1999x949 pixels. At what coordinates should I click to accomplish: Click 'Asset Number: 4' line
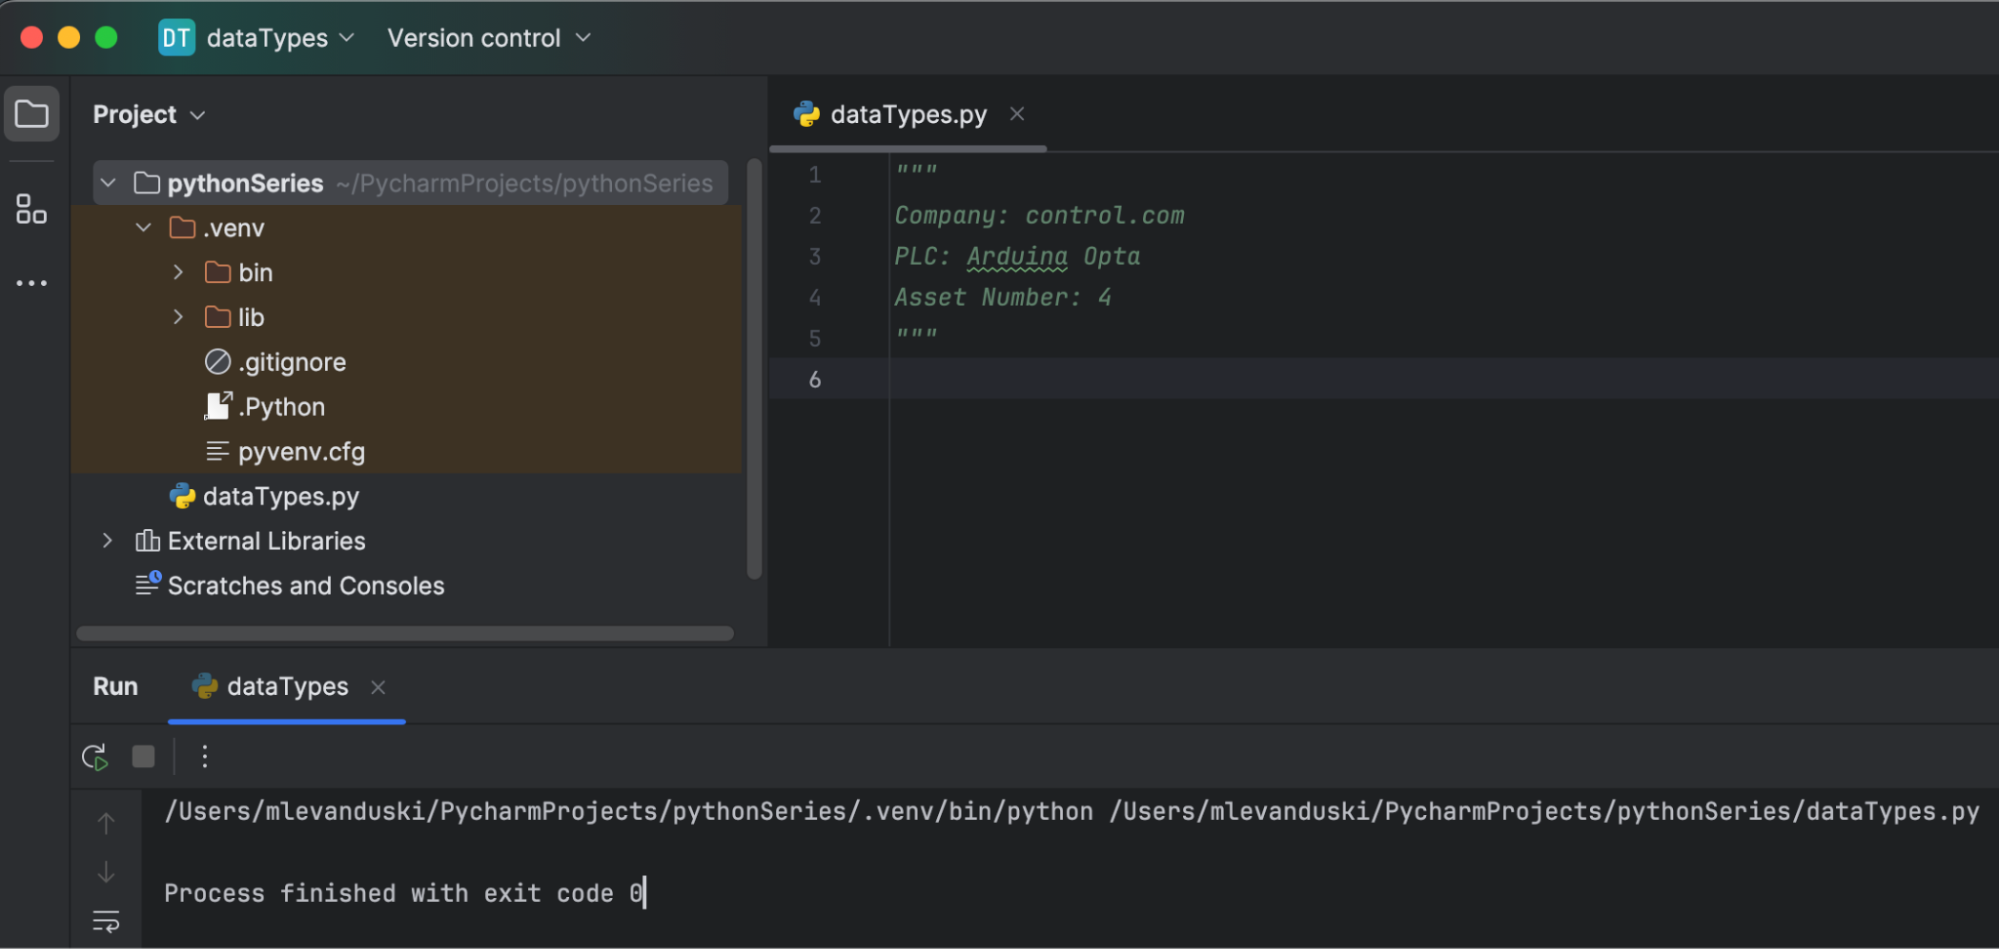click(x=1002, y=298)
